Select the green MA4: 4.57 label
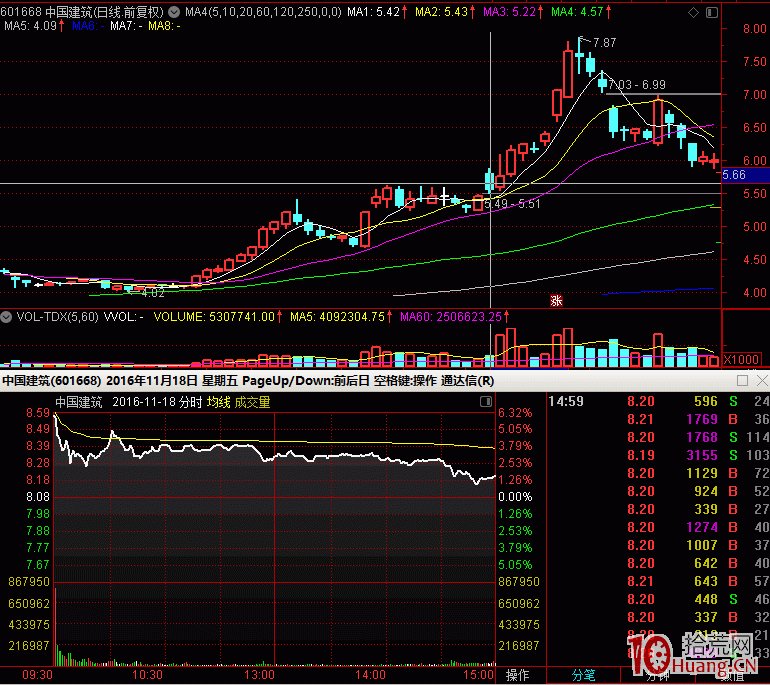Viewport: 770px width, 685px height. click(581, 12)
